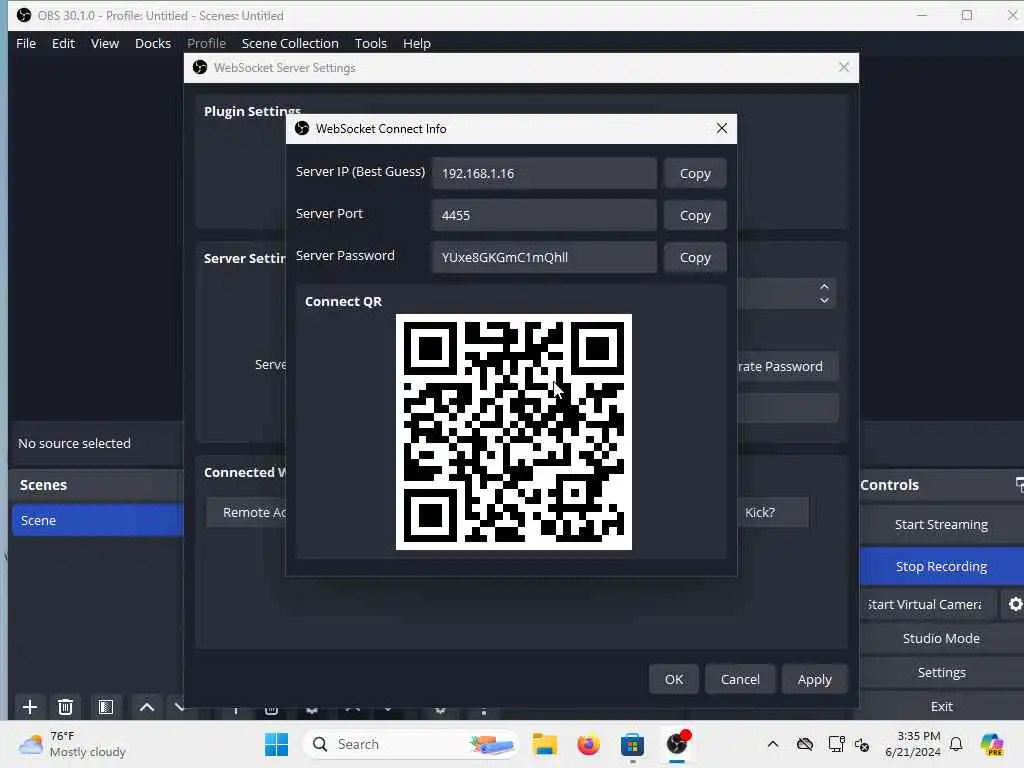
Task: Open scene filters icon
Action: click(x=106, y=707)
